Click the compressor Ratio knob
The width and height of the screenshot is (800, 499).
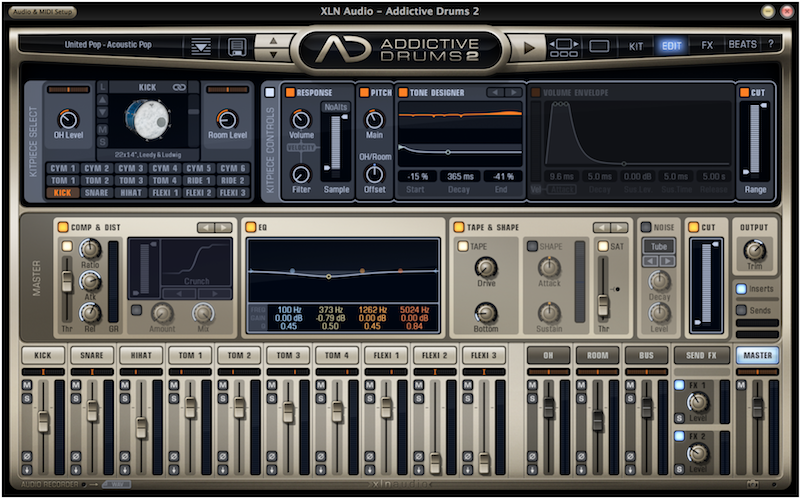[90, 250]
